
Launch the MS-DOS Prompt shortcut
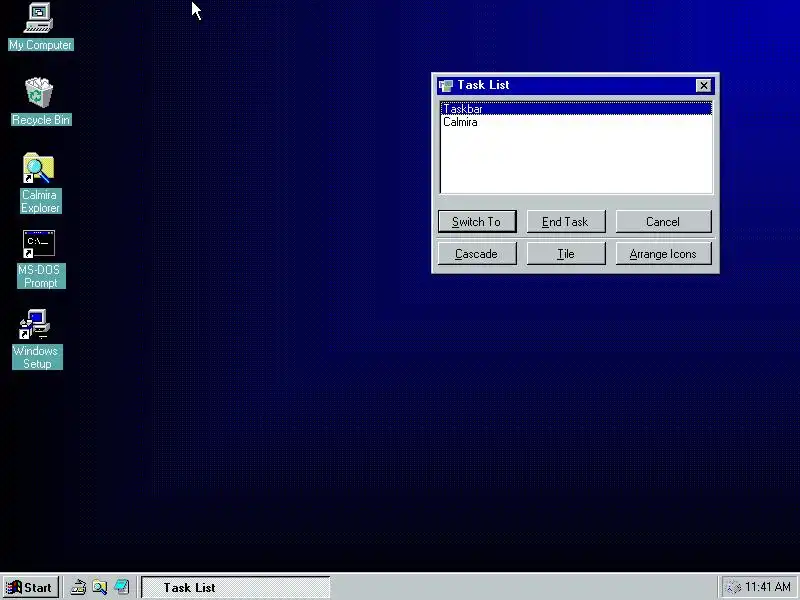point(40,259)
